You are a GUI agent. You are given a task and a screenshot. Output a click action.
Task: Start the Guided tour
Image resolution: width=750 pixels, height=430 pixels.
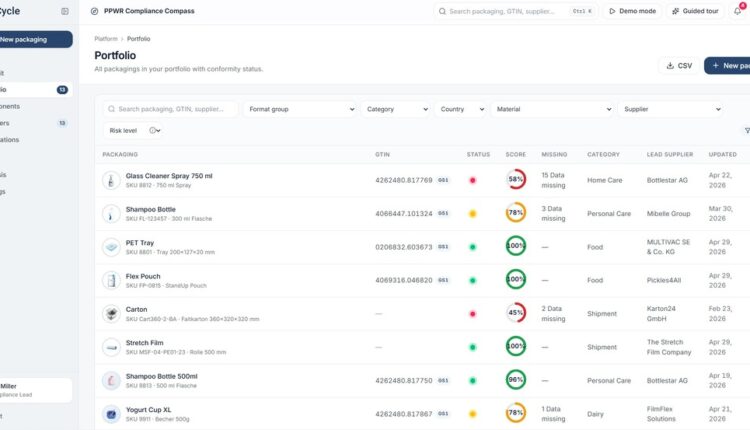pyautogui.click(x=695, y=11)
